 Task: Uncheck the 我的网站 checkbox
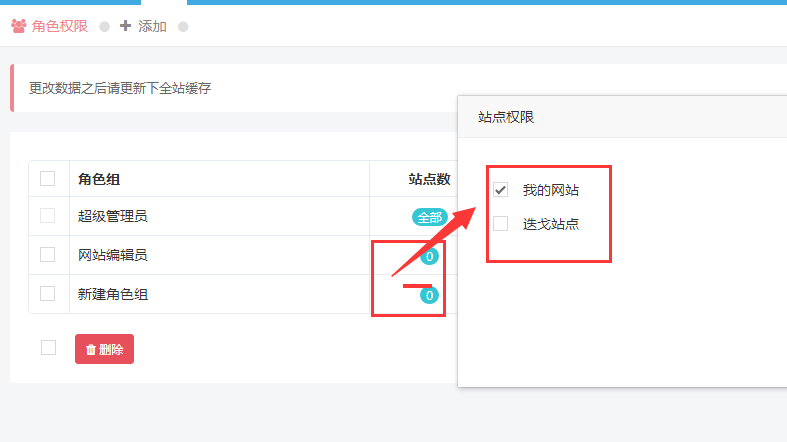(x=500, y=190)
